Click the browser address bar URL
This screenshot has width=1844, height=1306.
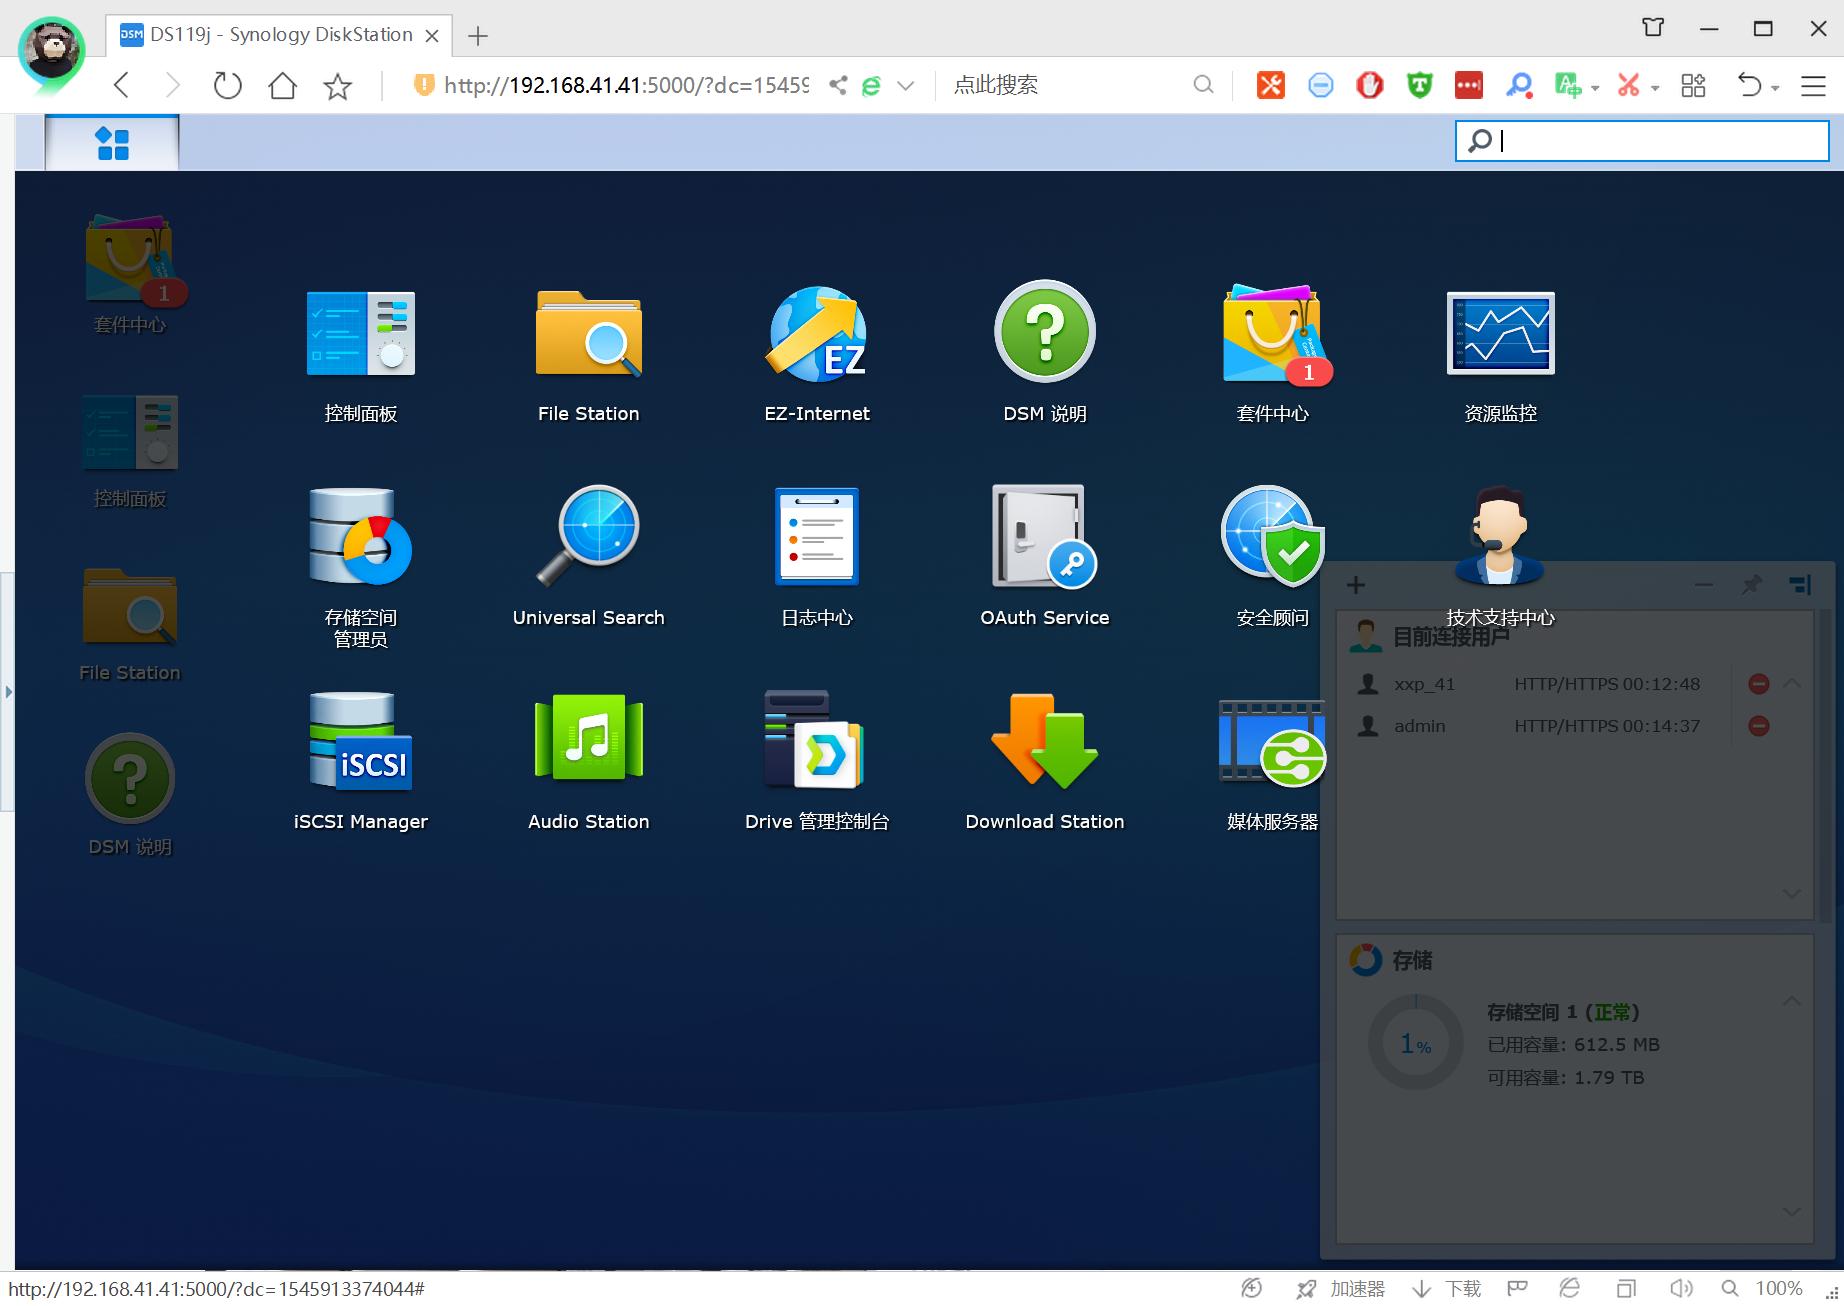tap(626, 86)
